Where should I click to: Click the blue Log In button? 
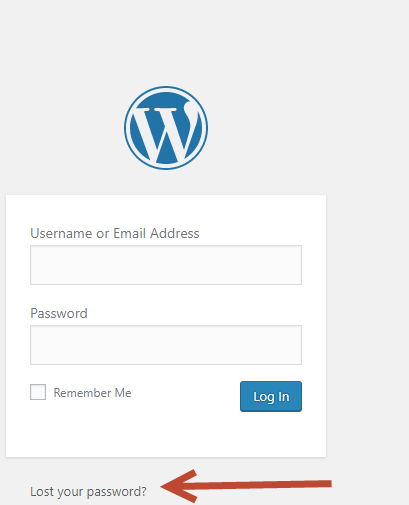pos(271,396)
